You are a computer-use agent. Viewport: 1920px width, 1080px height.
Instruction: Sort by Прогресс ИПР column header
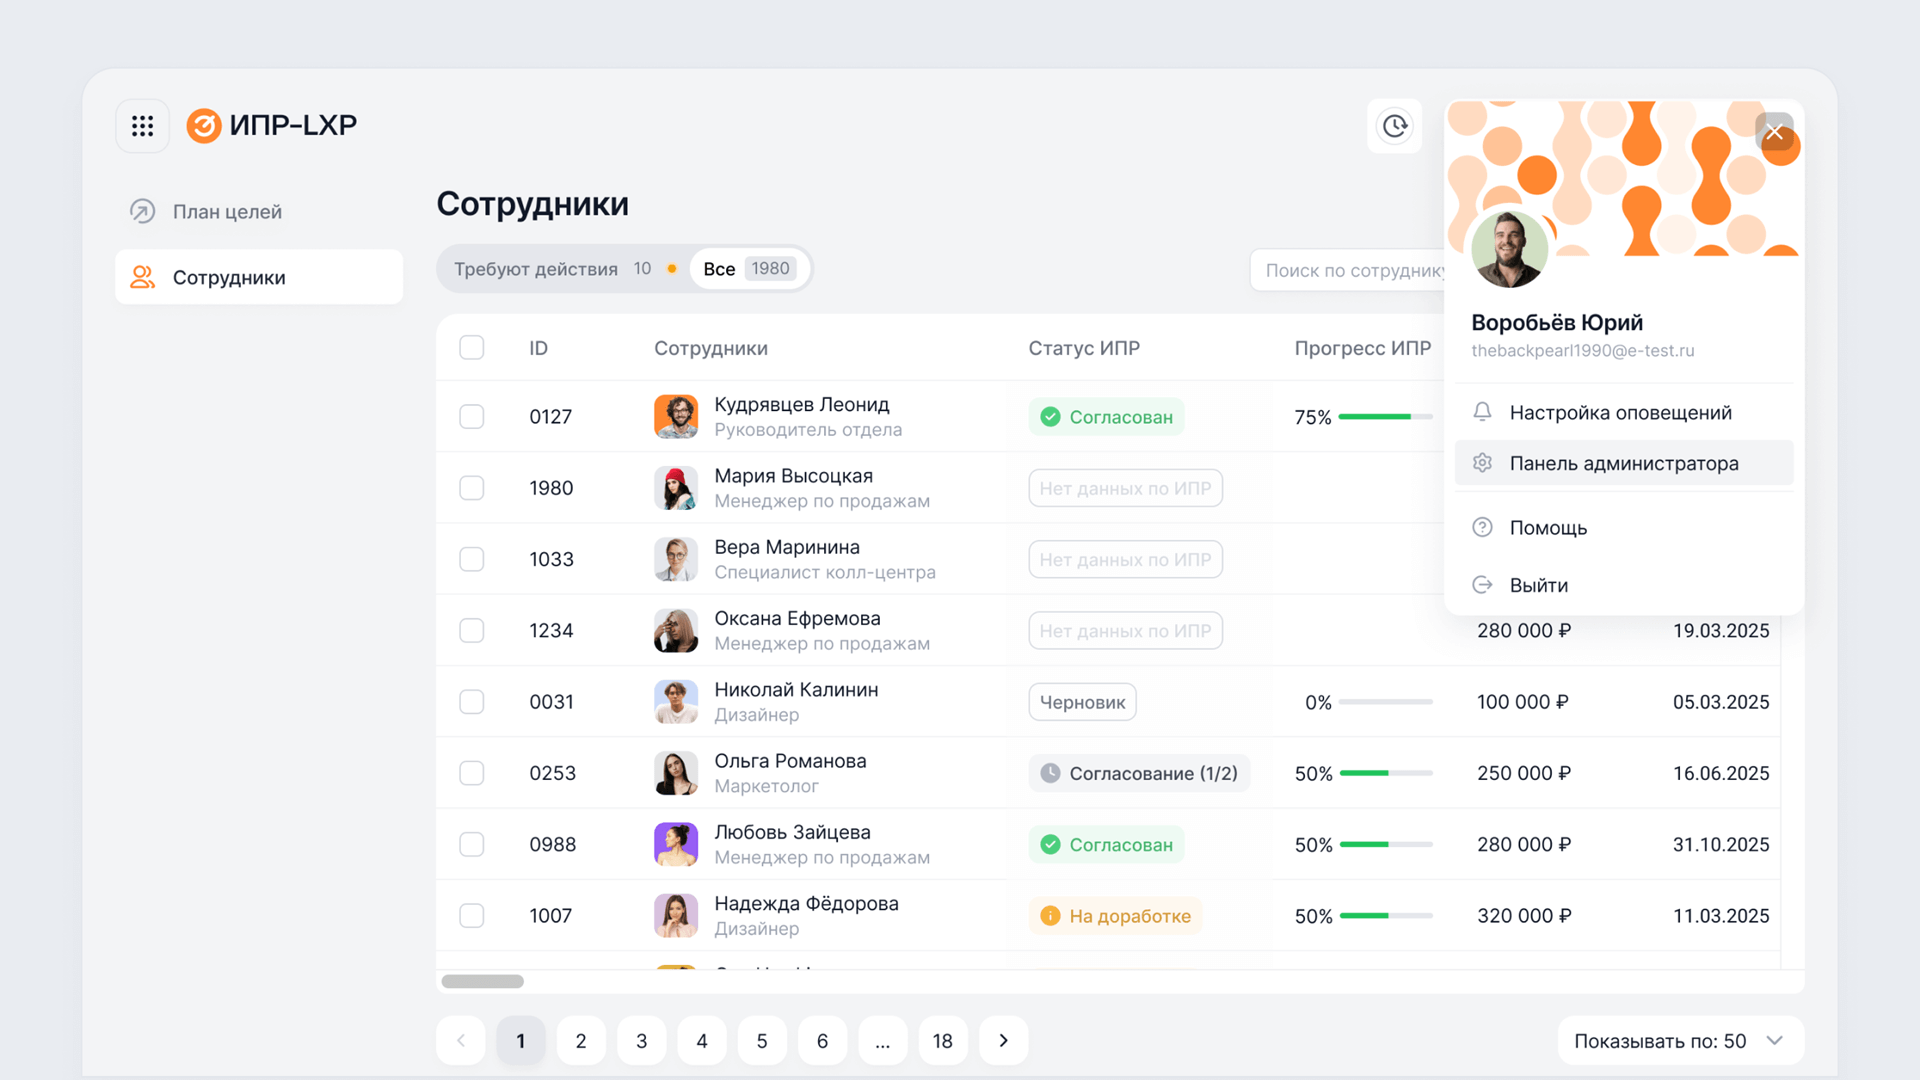pyautogui.click(x=1362, y=348)
